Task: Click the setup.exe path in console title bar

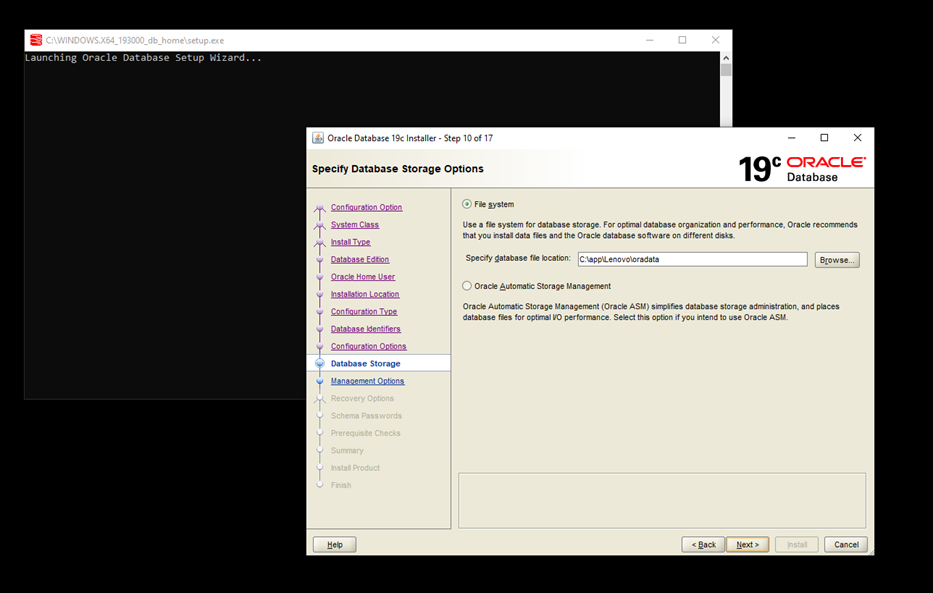Action: click(135, 40)
